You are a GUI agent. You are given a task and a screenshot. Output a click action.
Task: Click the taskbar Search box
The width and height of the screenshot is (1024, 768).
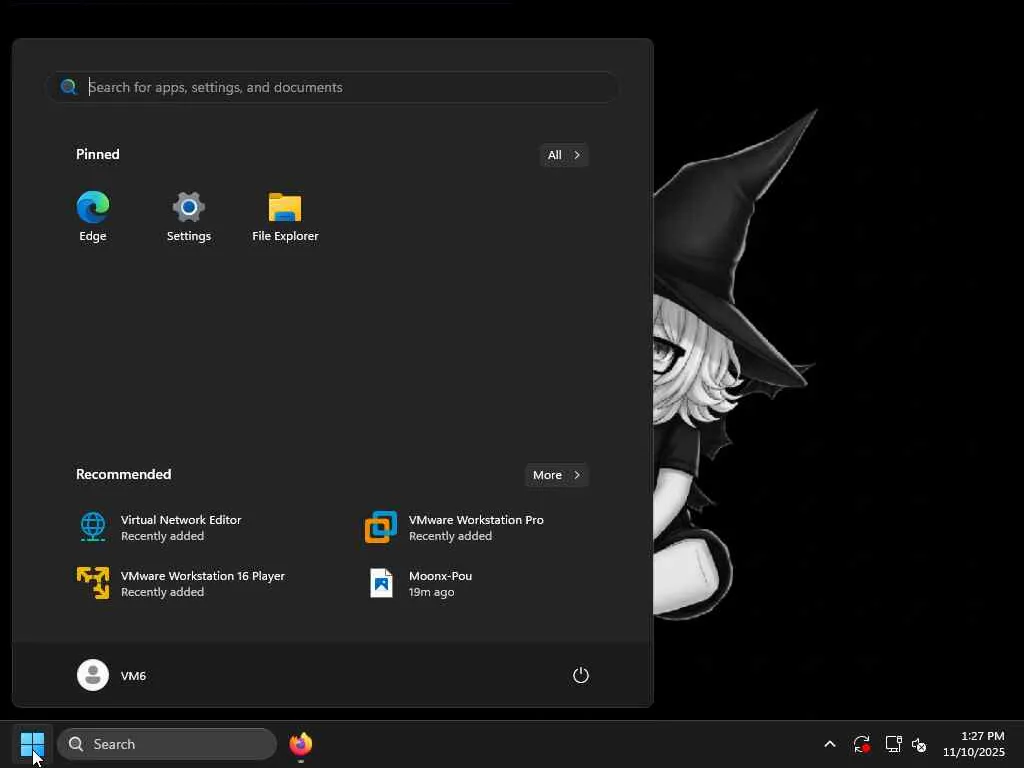click(x=167, y=744)
